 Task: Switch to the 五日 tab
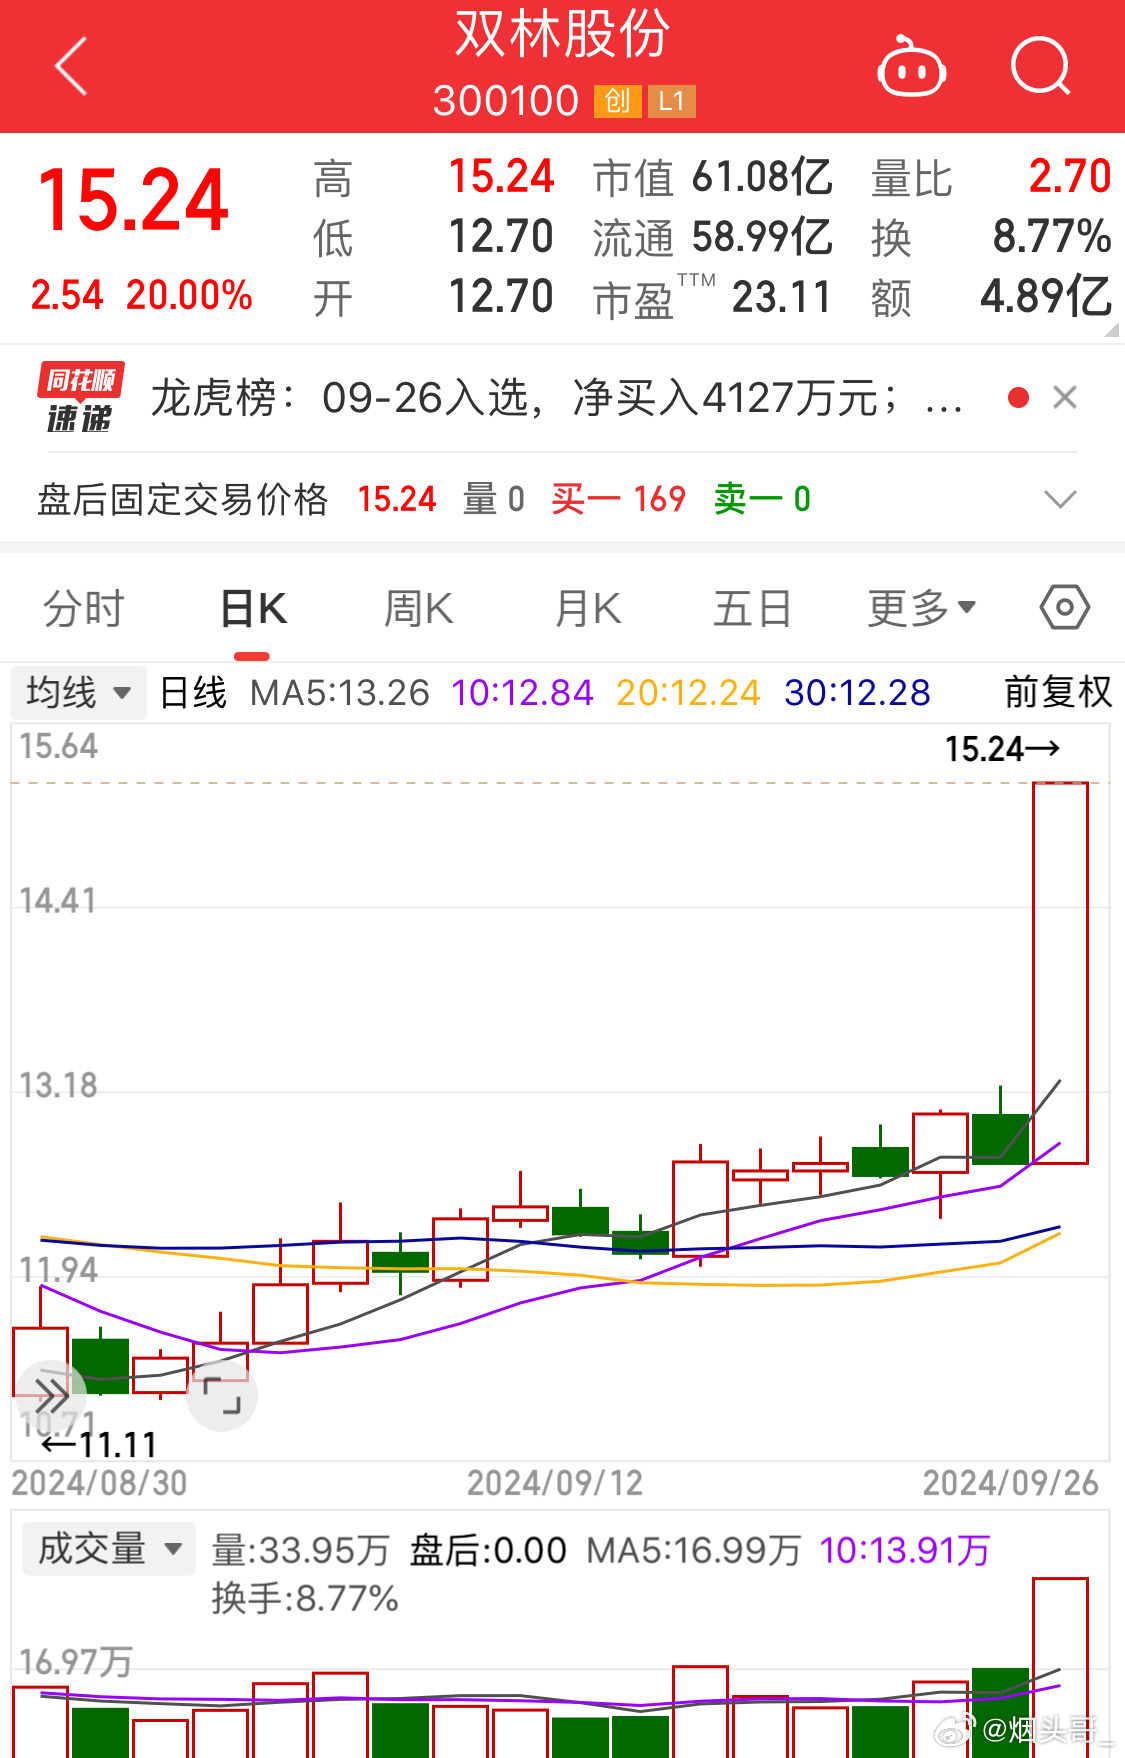coord(752,608)
